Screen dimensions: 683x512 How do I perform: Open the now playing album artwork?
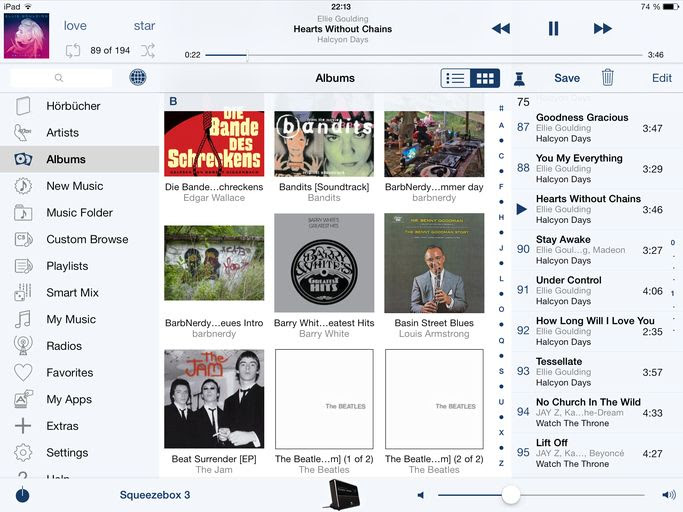coord(27,36)
